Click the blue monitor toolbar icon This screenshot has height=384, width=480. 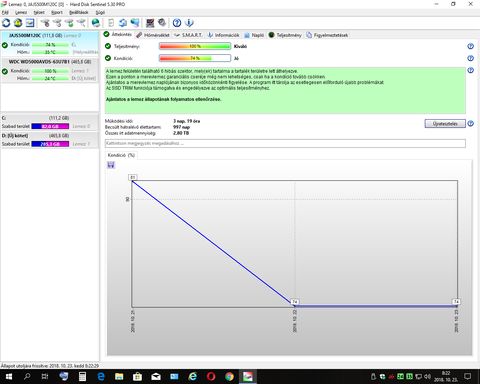click(135, 23)
